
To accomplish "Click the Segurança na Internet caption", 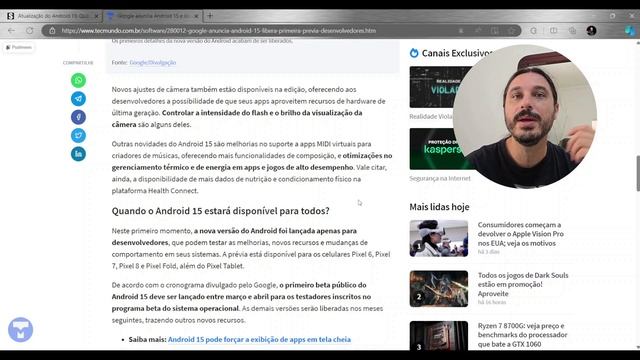I will click(440, 178).
